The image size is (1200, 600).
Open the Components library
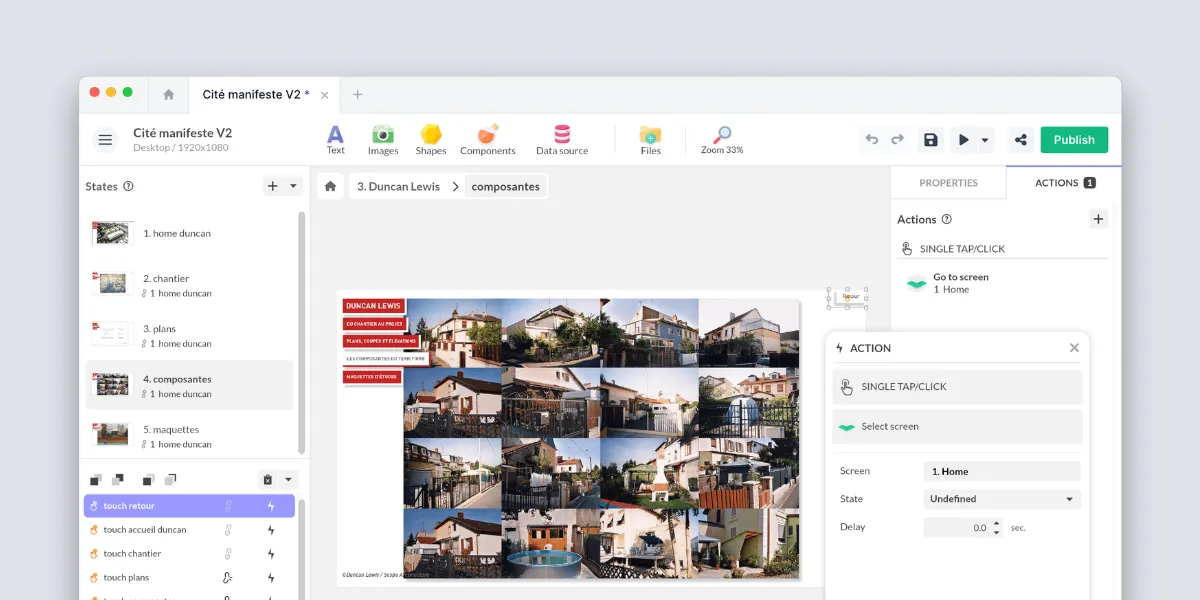click(x=488, y=139)
